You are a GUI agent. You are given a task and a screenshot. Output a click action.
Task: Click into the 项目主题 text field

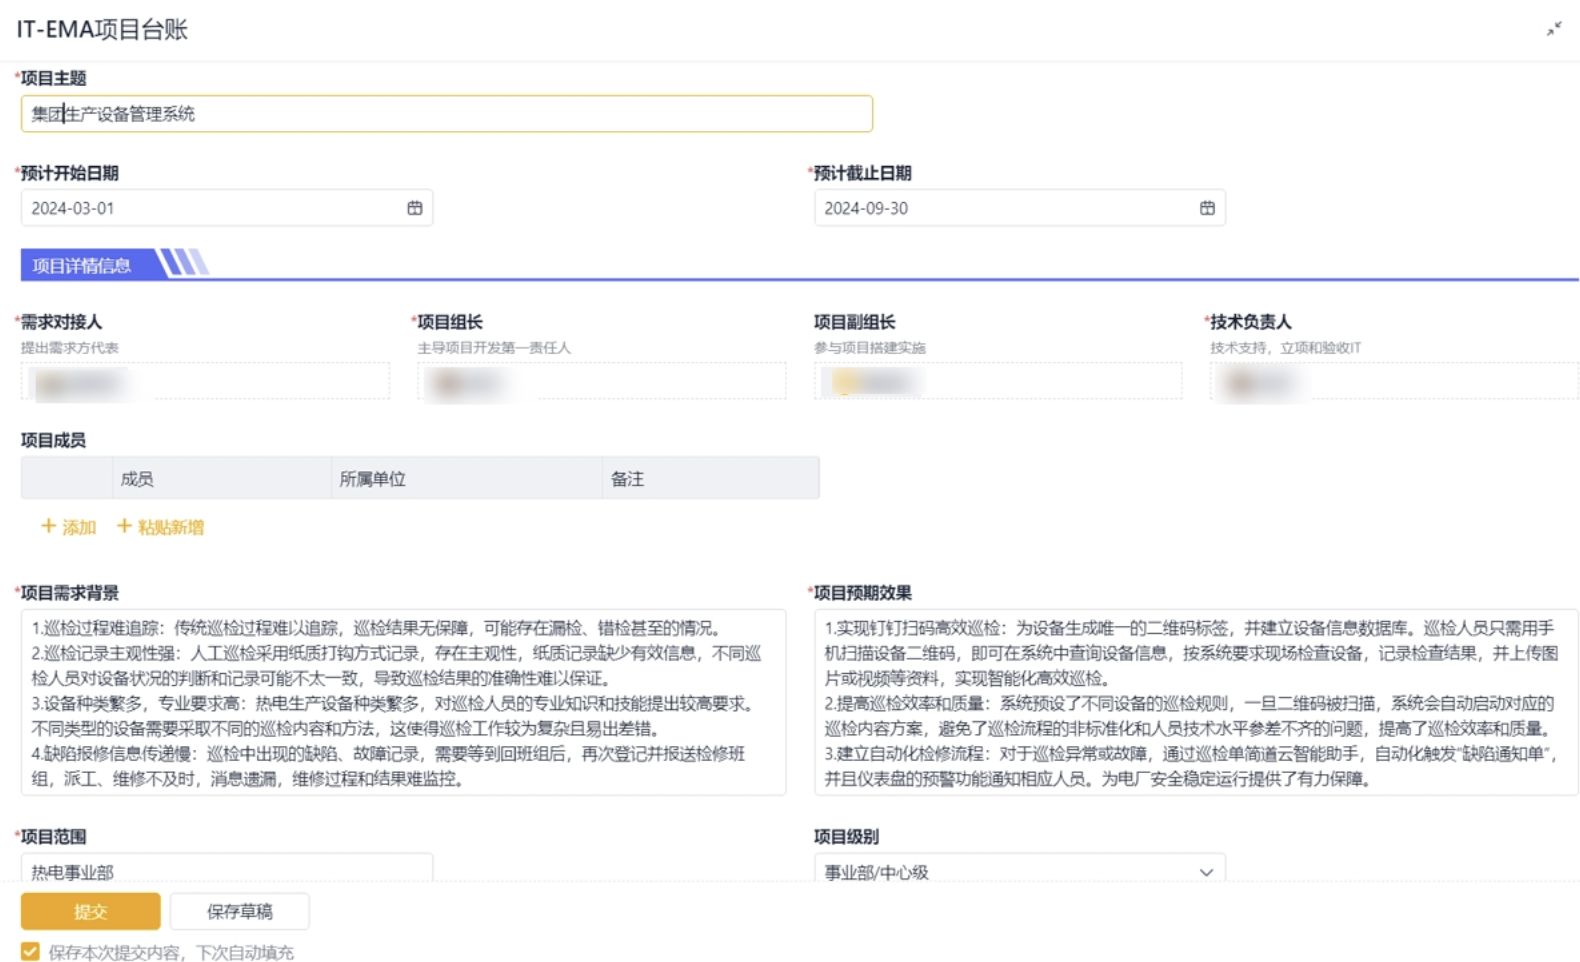[x=446, y=114]
